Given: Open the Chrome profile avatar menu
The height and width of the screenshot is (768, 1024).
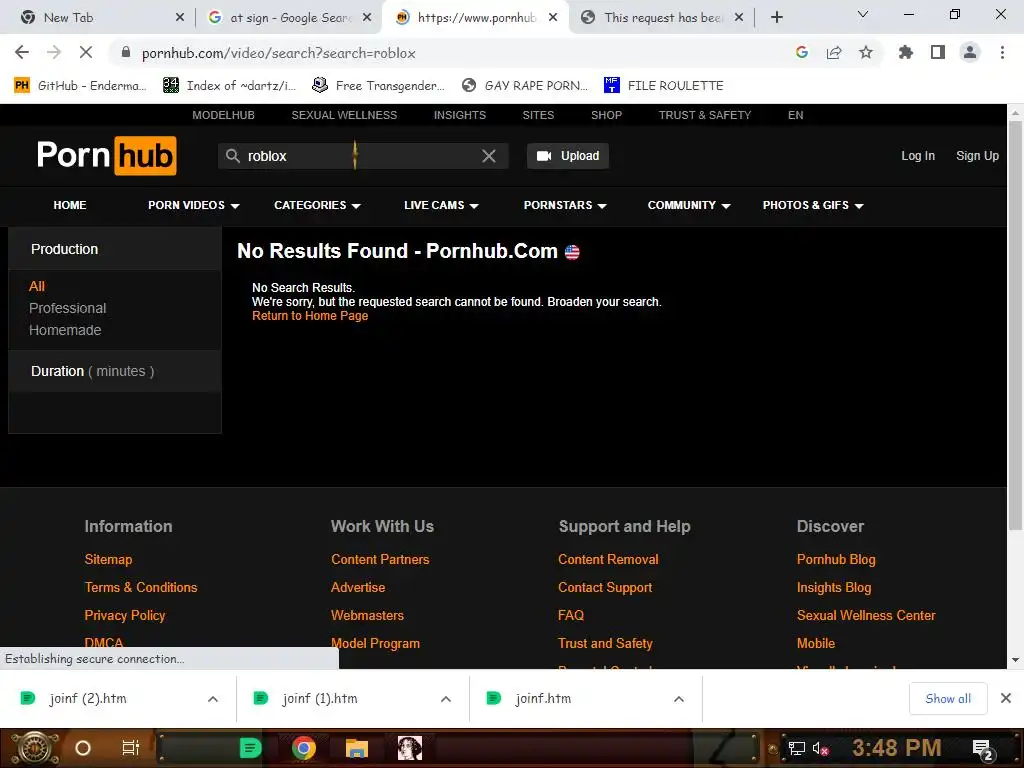Looking at the screenshot, I should [x=970, y=52].
